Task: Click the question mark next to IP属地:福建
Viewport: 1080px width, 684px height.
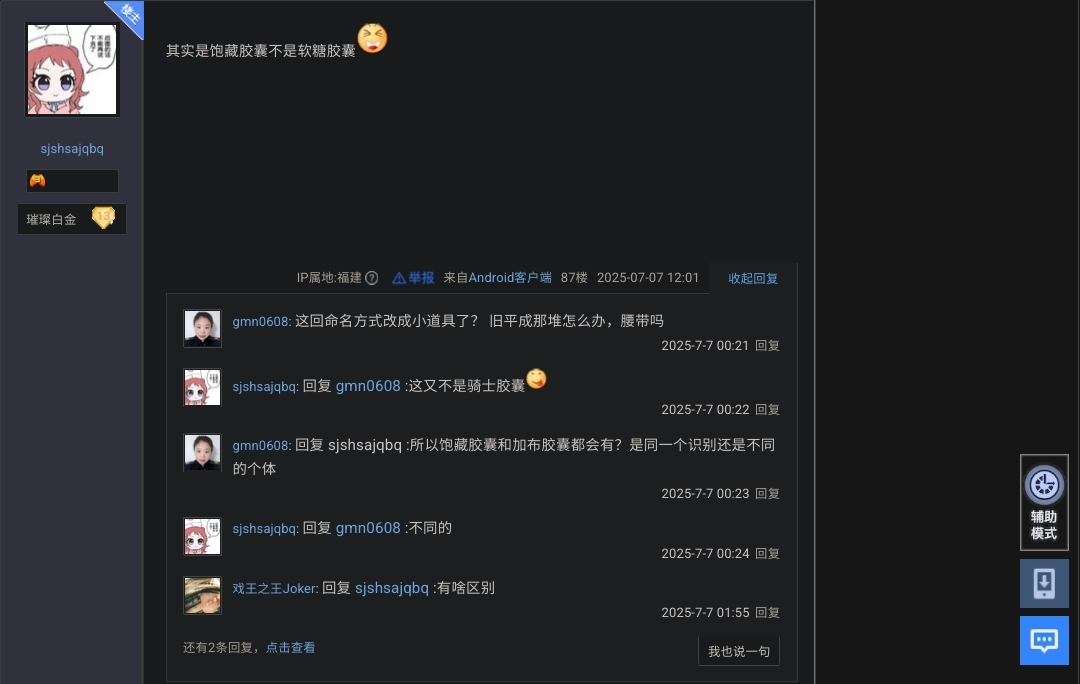Action: click(x=371, y=278)
